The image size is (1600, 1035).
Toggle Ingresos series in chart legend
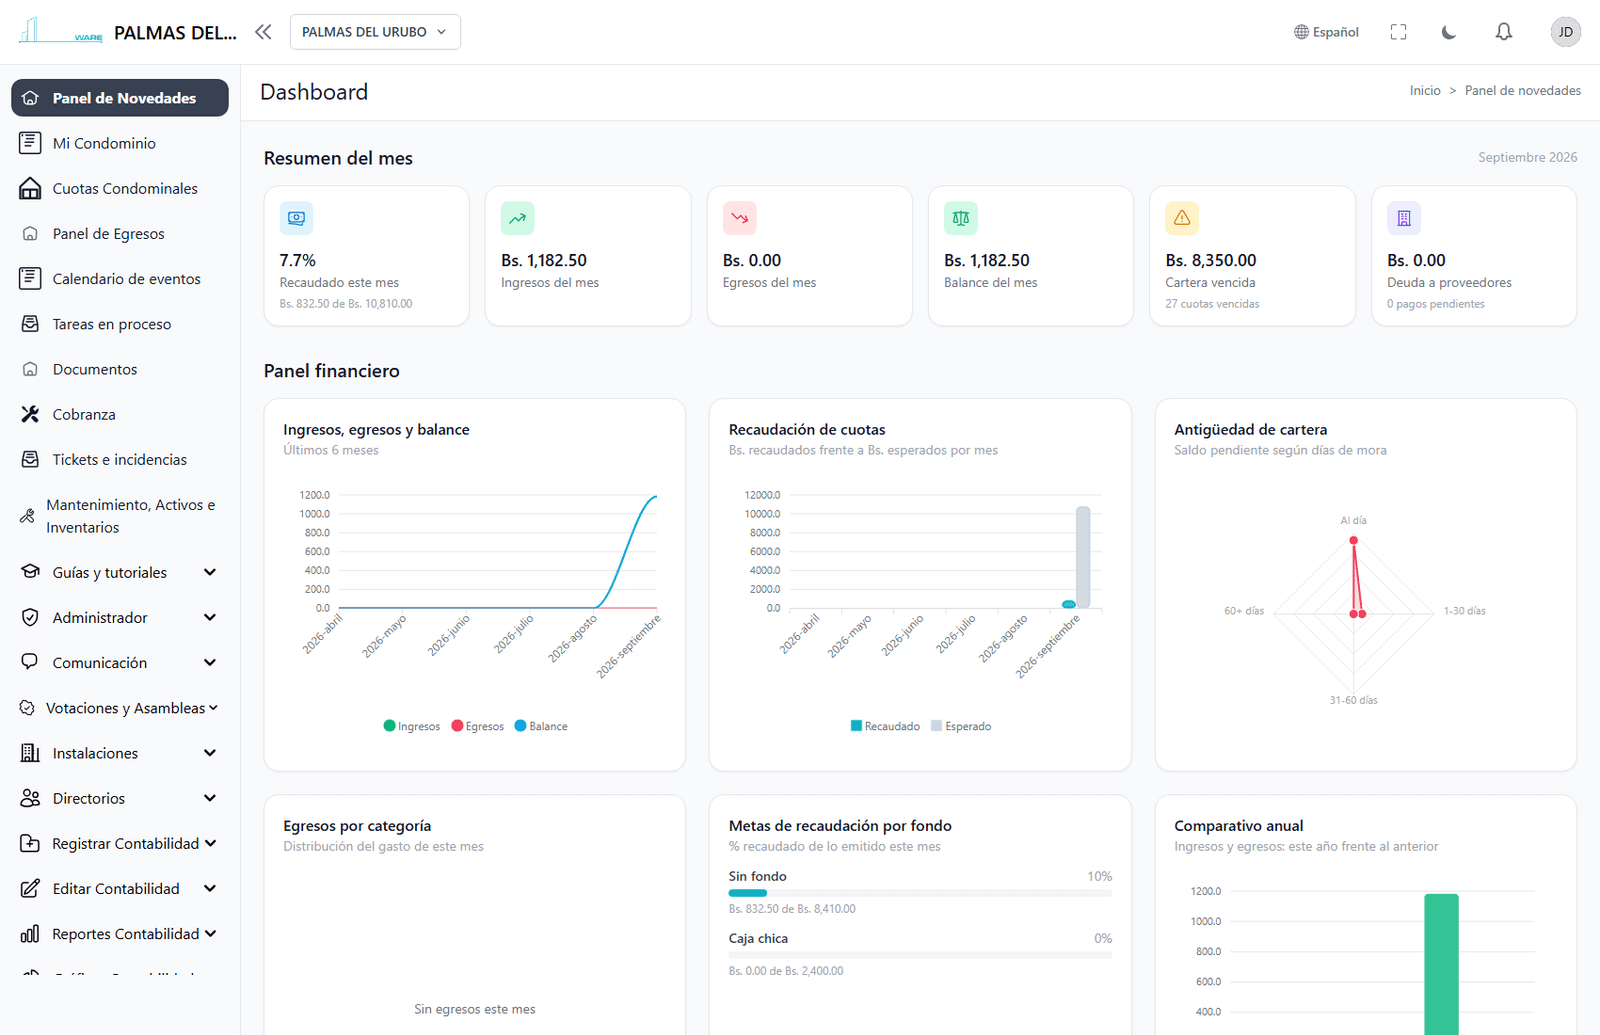point(411,726)
